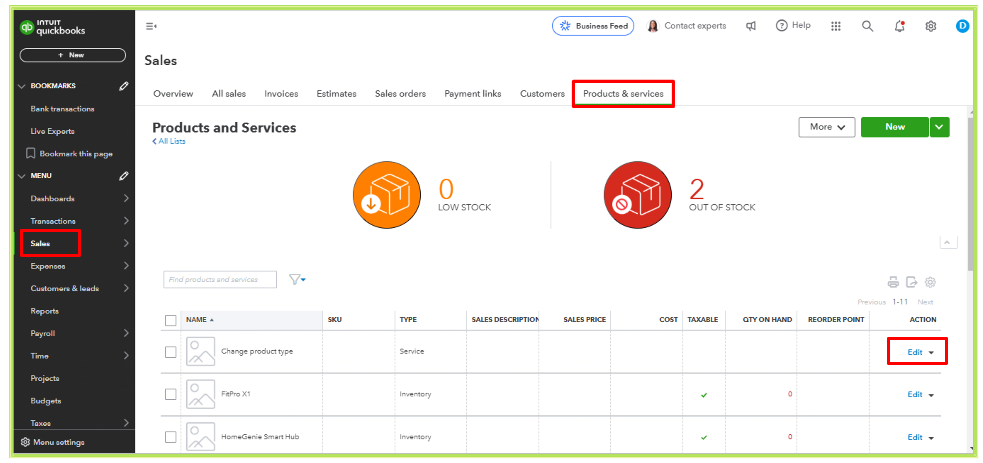Click Contact experts
The height and width of the screenshot is (463, 983).
[686, 26]
